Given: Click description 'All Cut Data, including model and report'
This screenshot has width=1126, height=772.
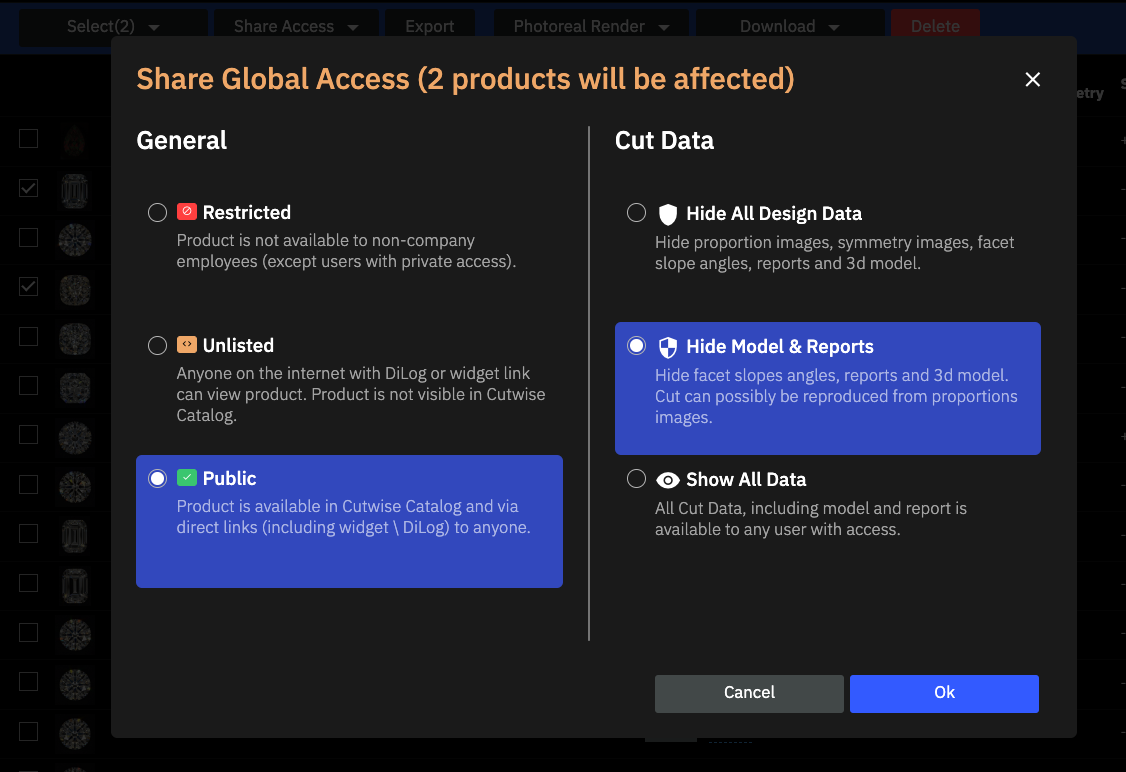Looking at the screenshot, I should pyautogui.click(x=811, y=518).
